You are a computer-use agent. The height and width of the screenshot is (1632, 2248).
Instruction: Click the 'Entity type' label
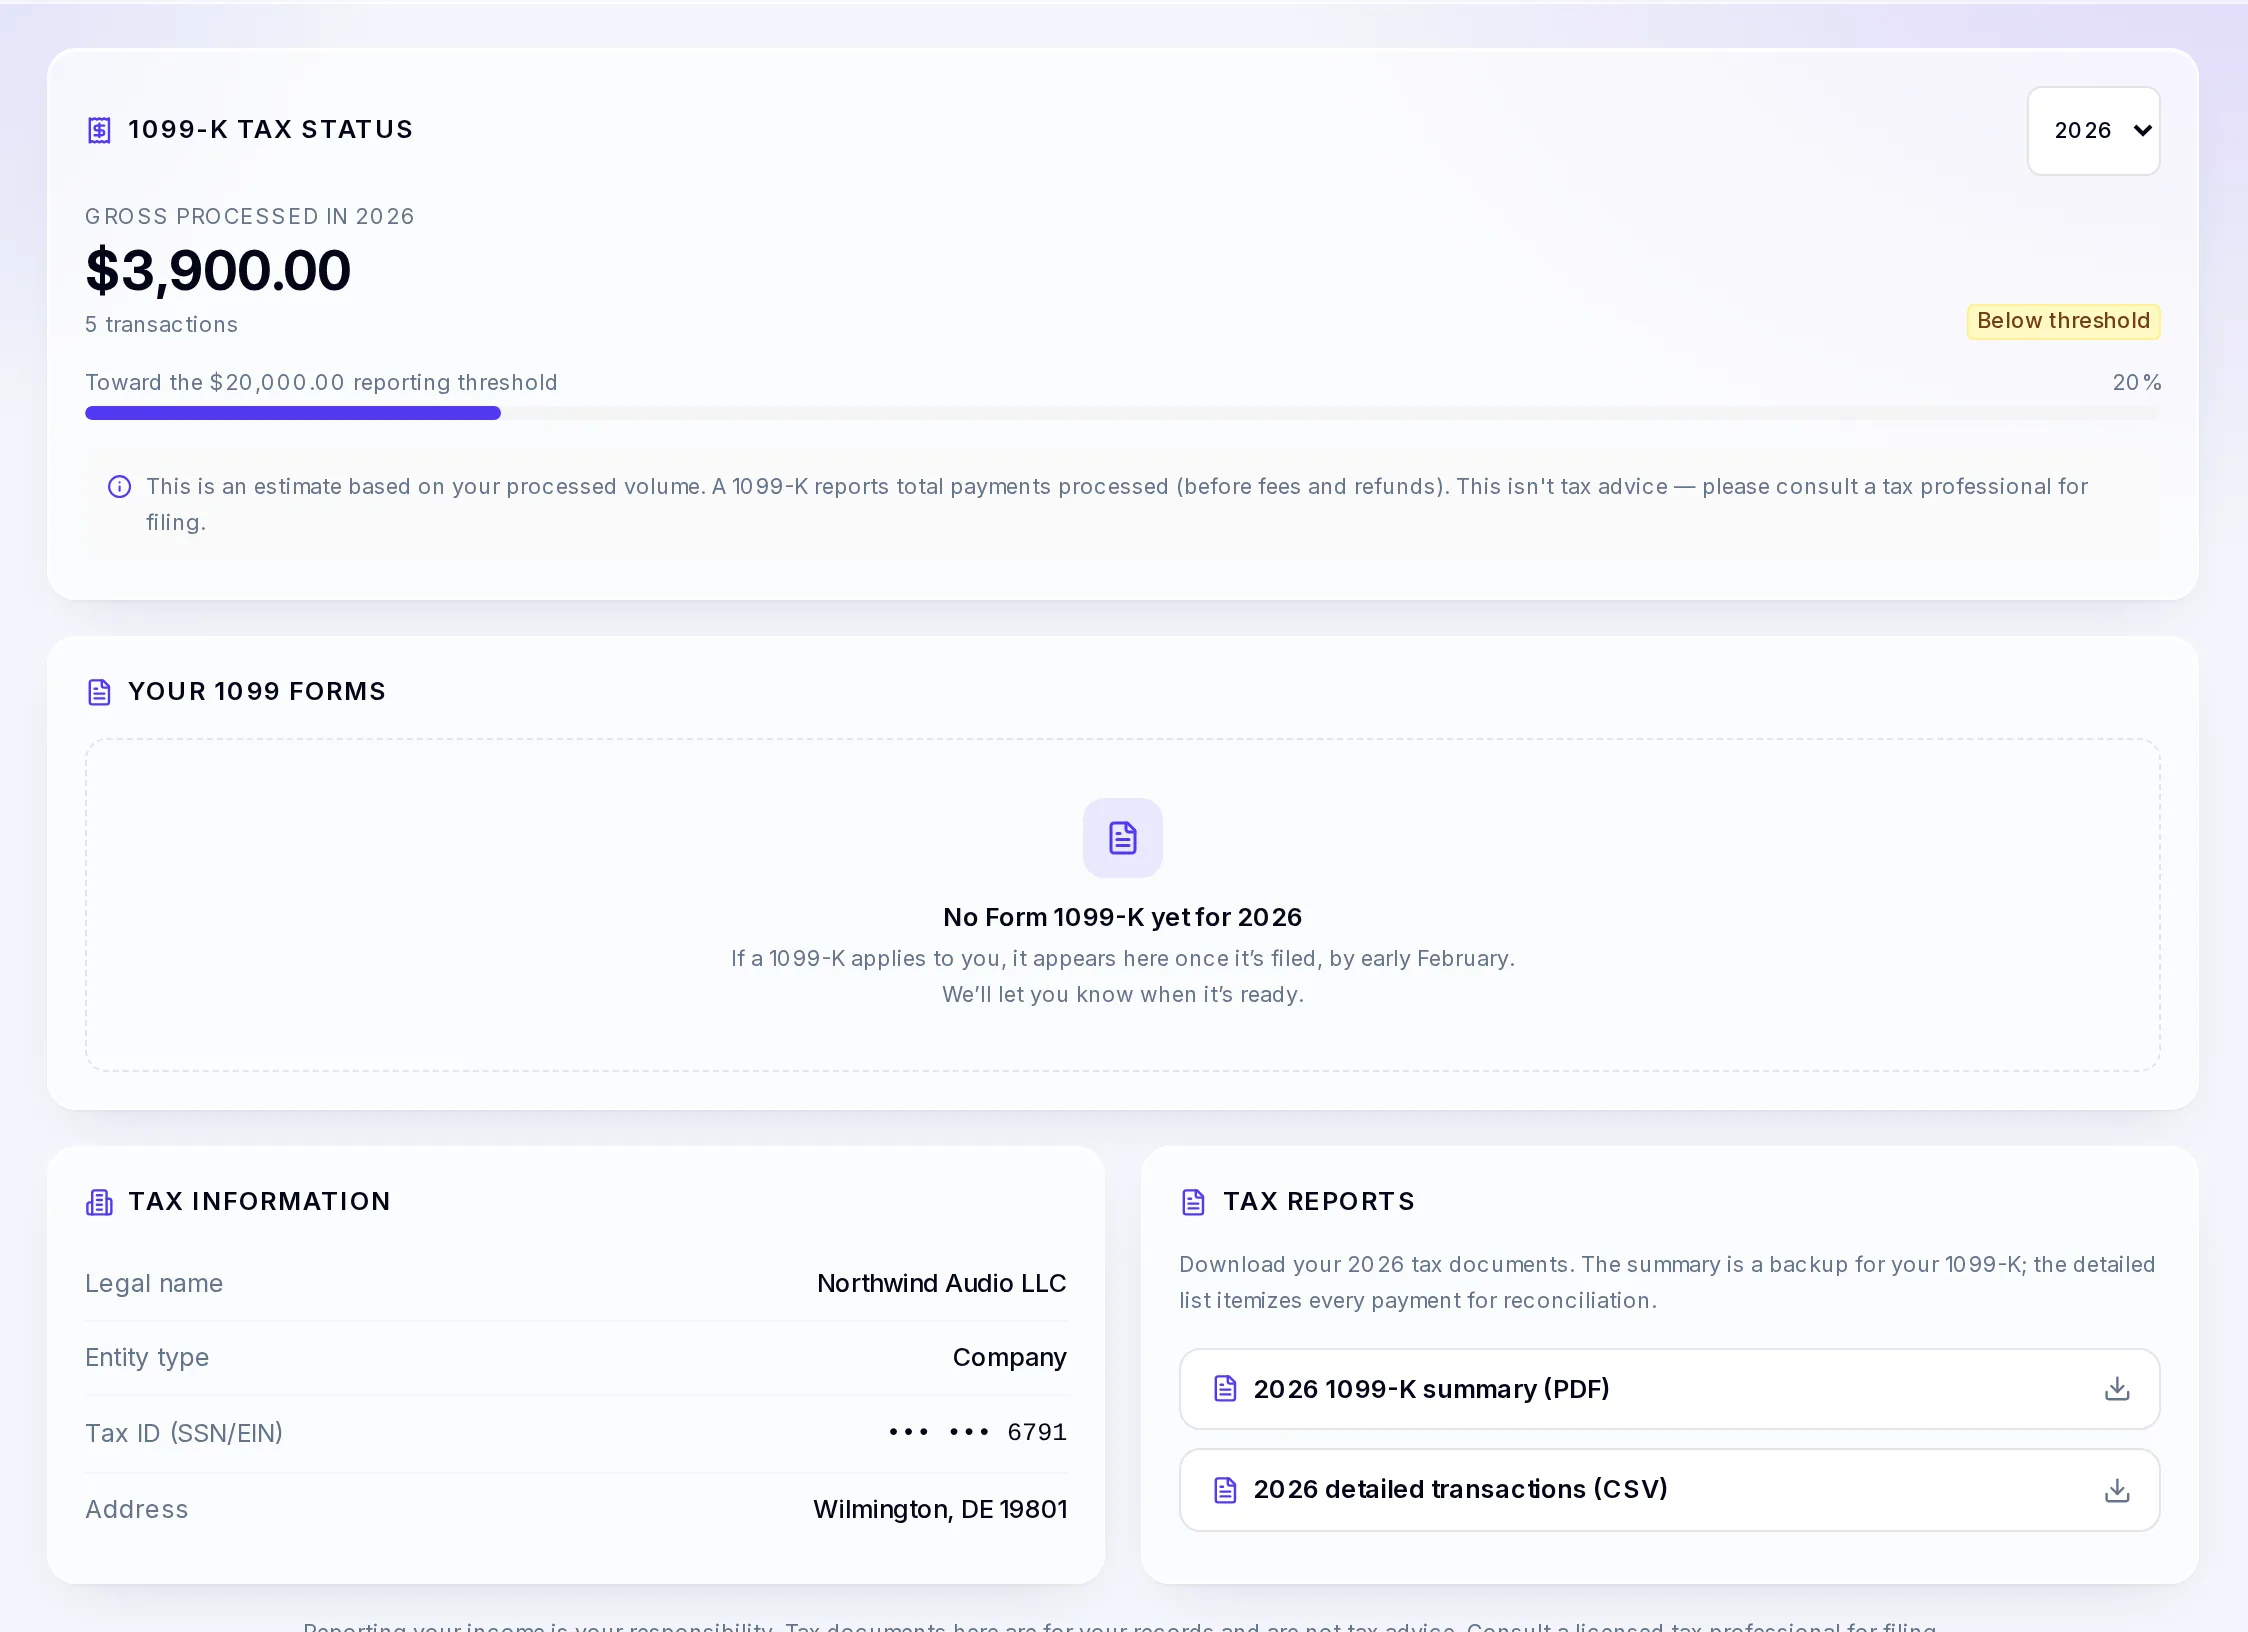[147, 1357]
